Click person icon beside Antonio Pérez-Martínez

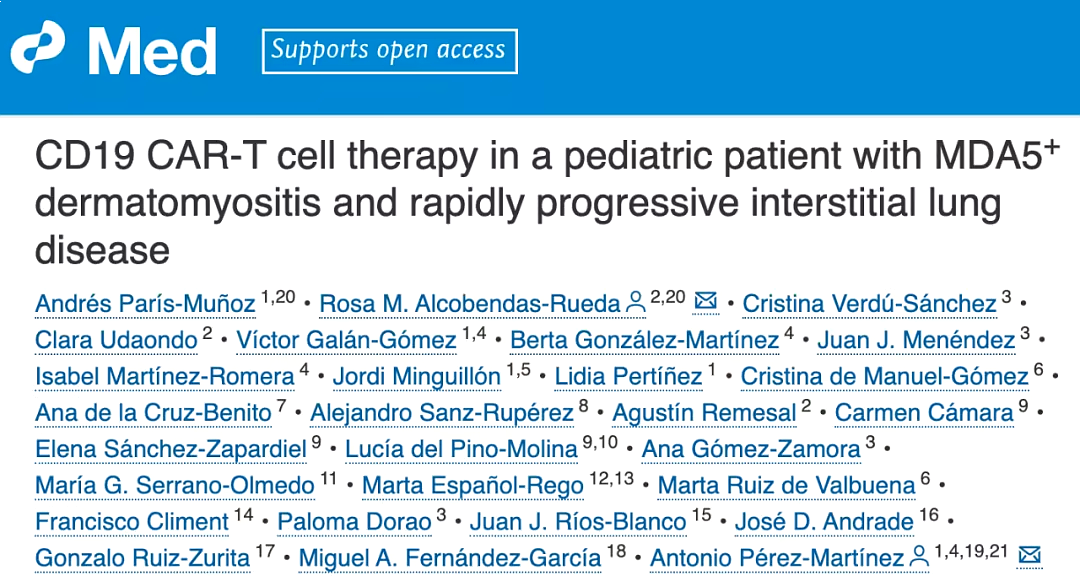pyautogui.click(x=920, y=556)
